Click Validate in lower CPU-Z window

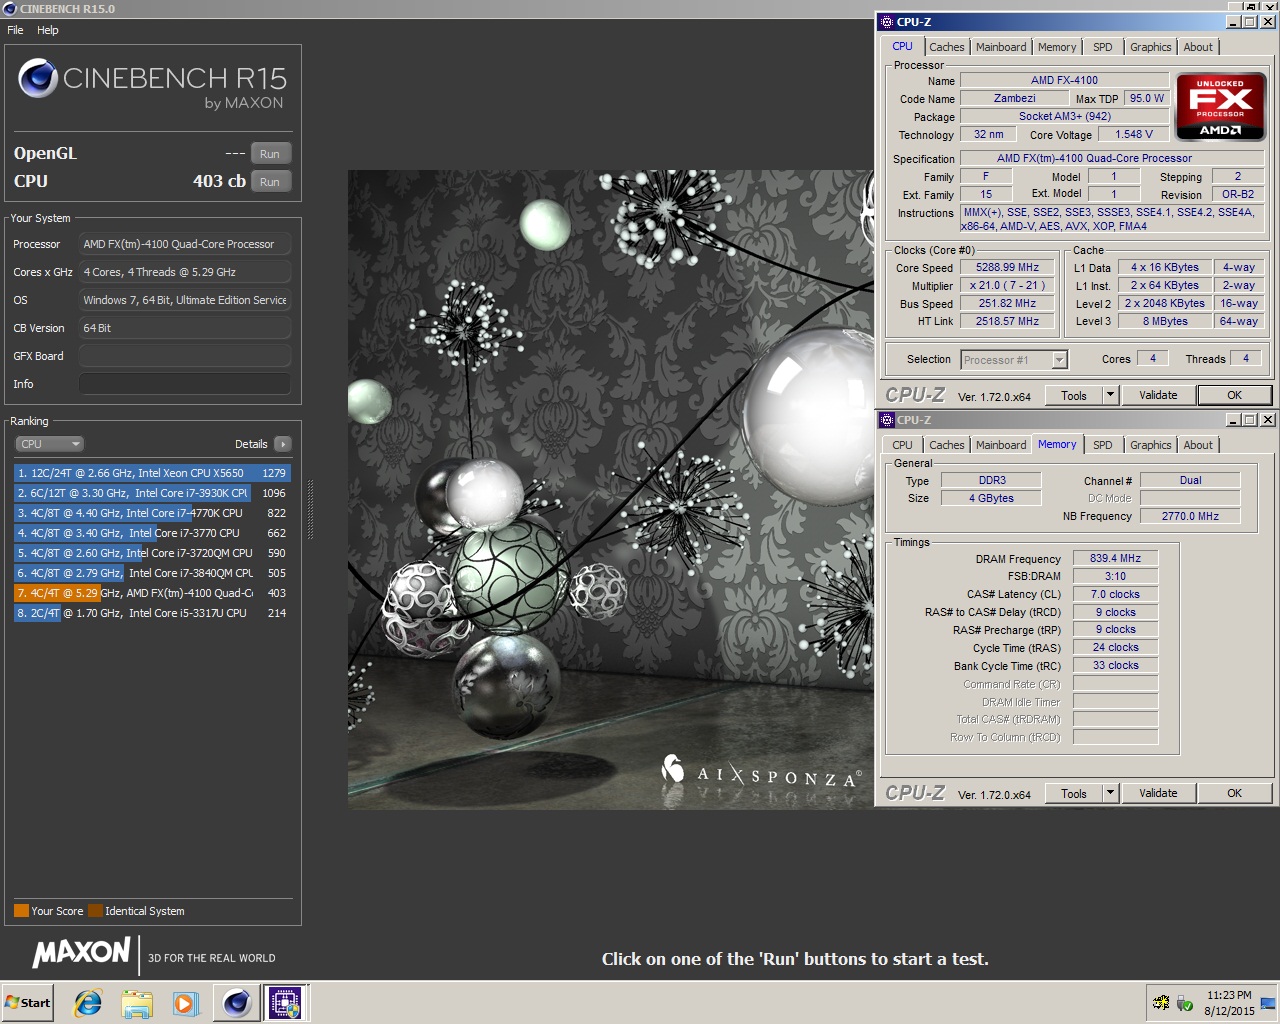[x=1158, y=794]
